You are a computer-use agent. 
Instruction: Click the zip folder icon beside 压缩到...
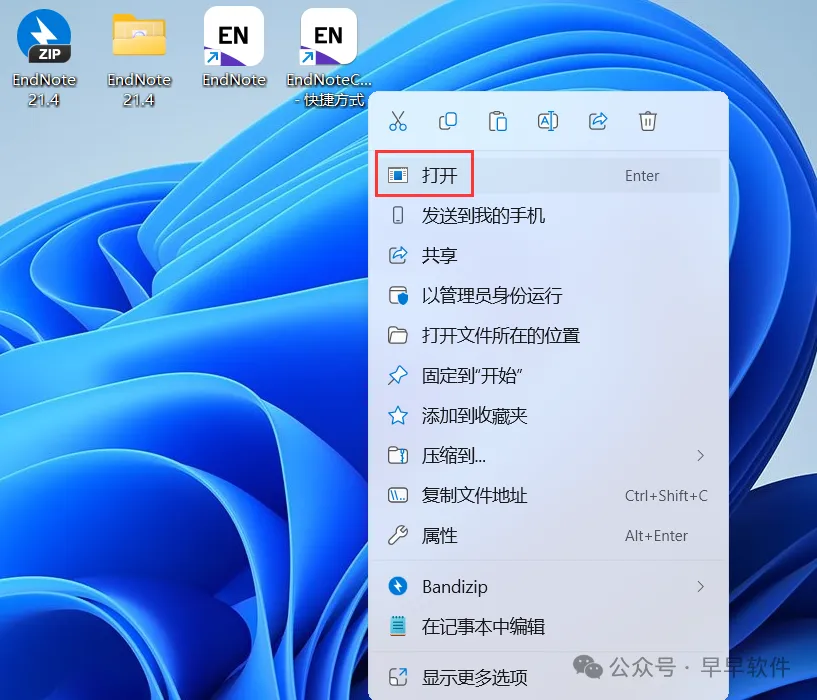coord(398,456)
